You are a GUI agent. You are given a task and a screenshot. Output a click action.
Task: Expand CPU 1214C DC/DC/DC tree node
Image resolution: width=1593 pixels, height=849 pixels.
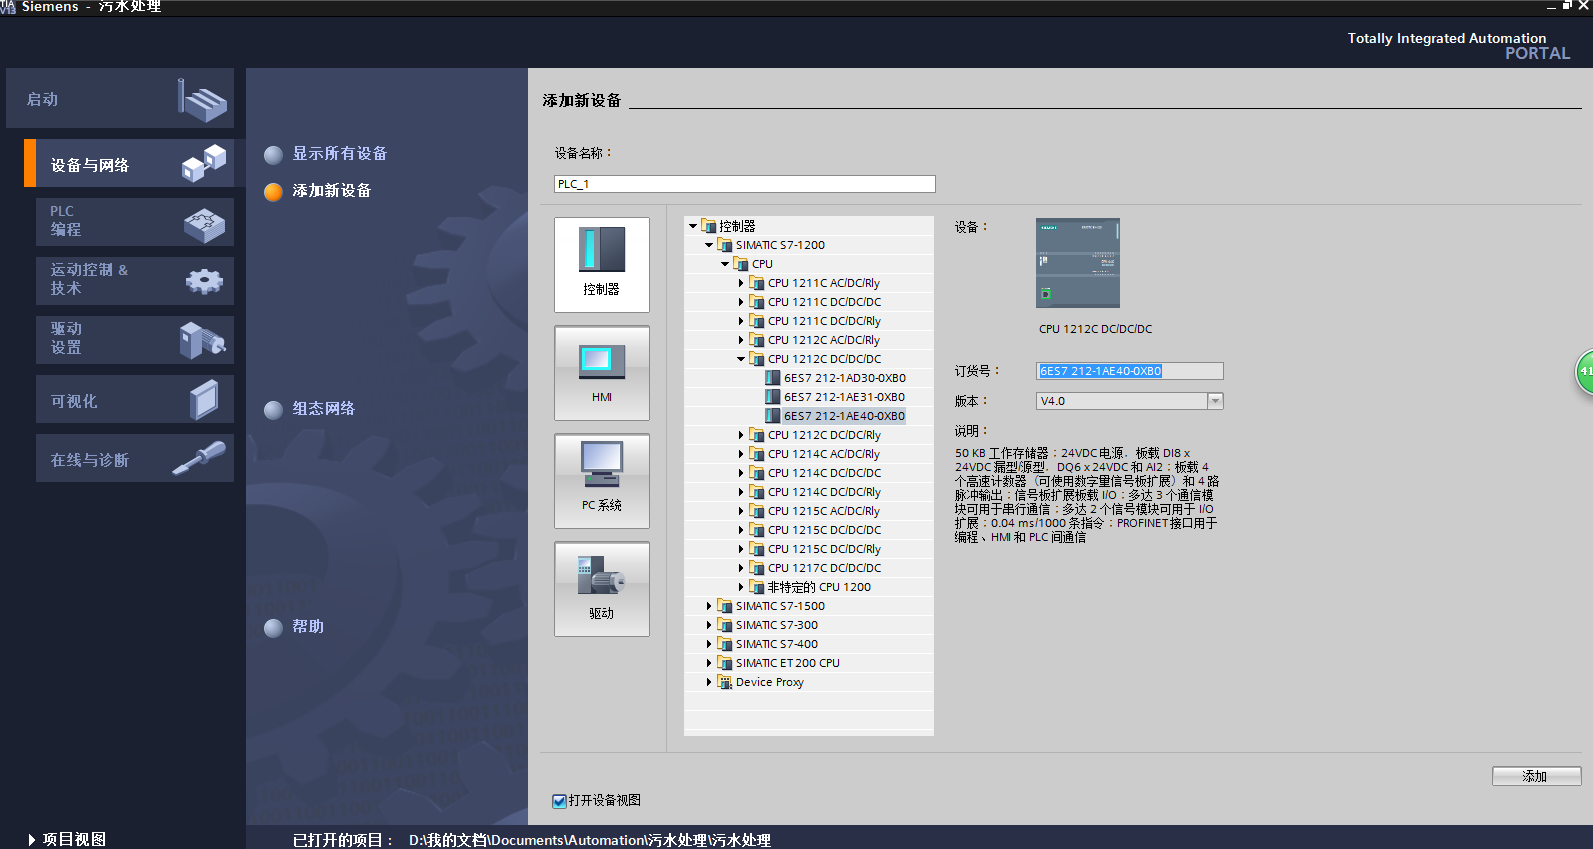point(741,473)
